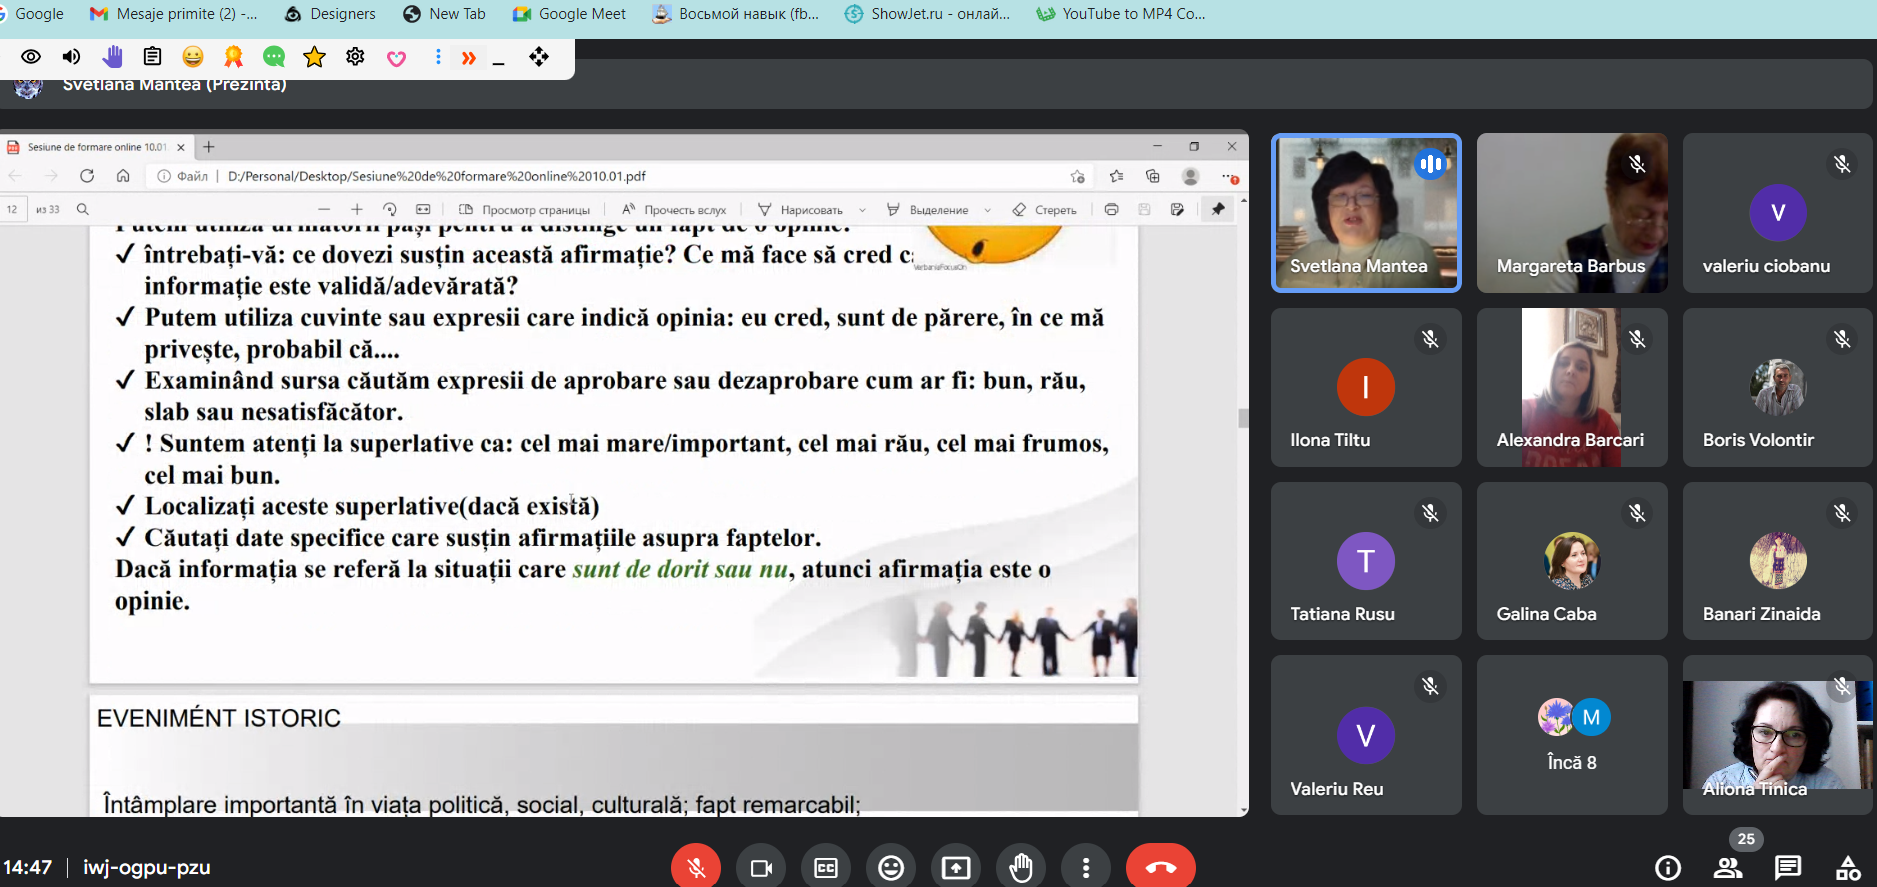1877x887 pixels.
Task: Expand the orange double-chevron in extension toolbar
Action: (x=468, y=58)
